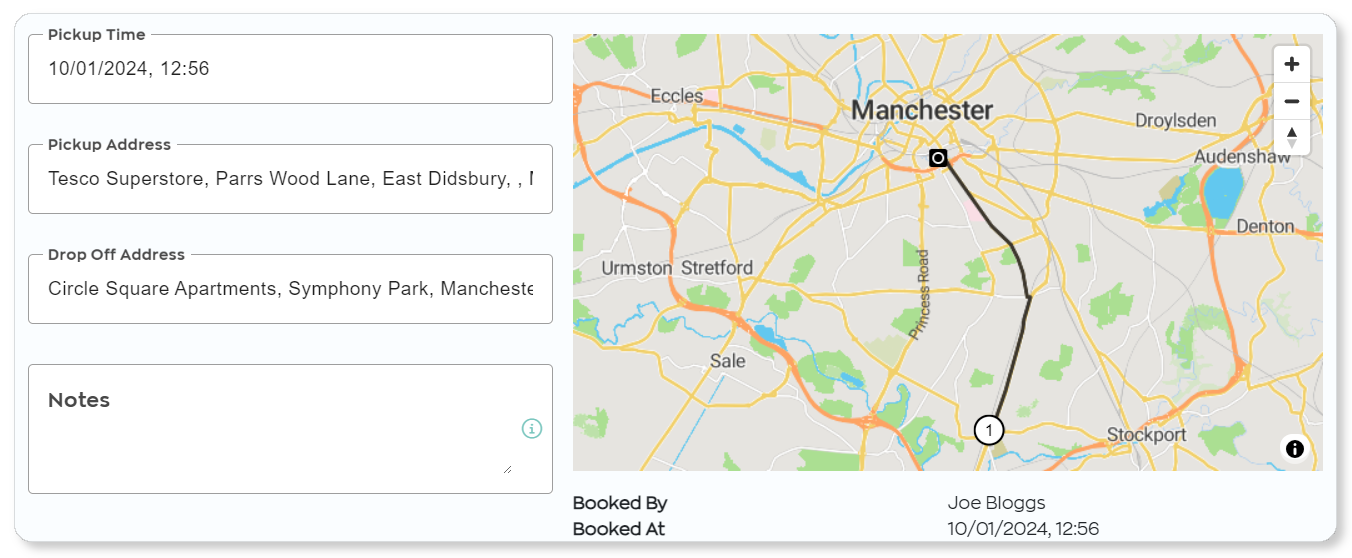
Task: Select the numbered stop marker 1
Action: 989,430
